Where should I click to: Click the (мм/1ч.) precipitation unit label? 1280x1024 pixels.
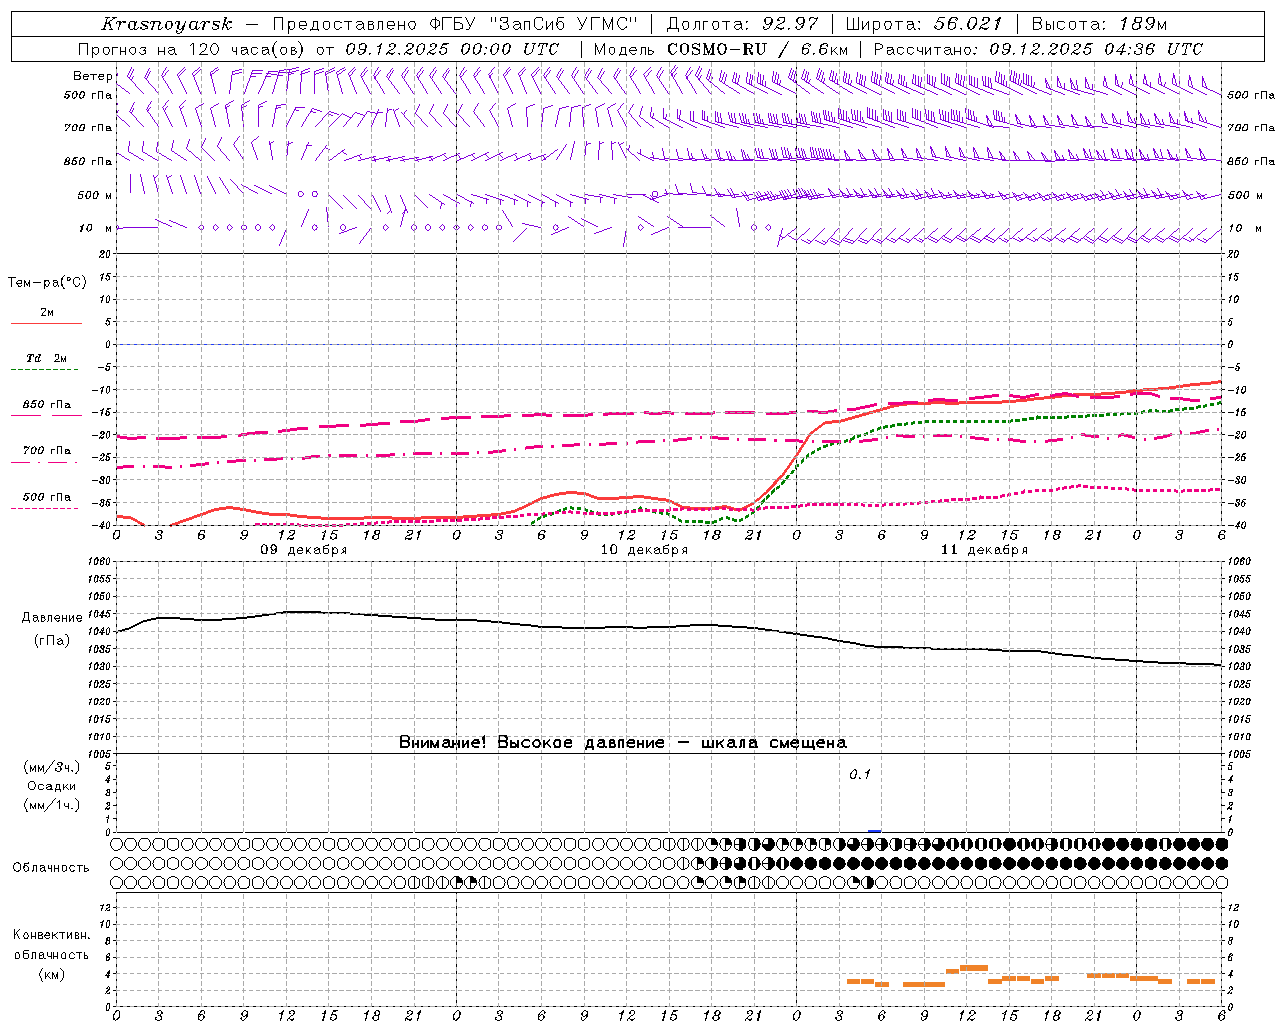point(52,805)
